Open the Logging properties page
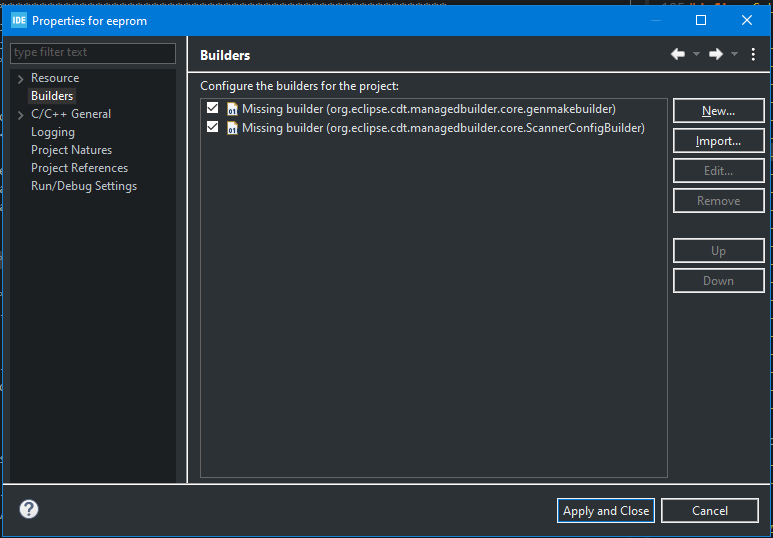 click(53, 132)
